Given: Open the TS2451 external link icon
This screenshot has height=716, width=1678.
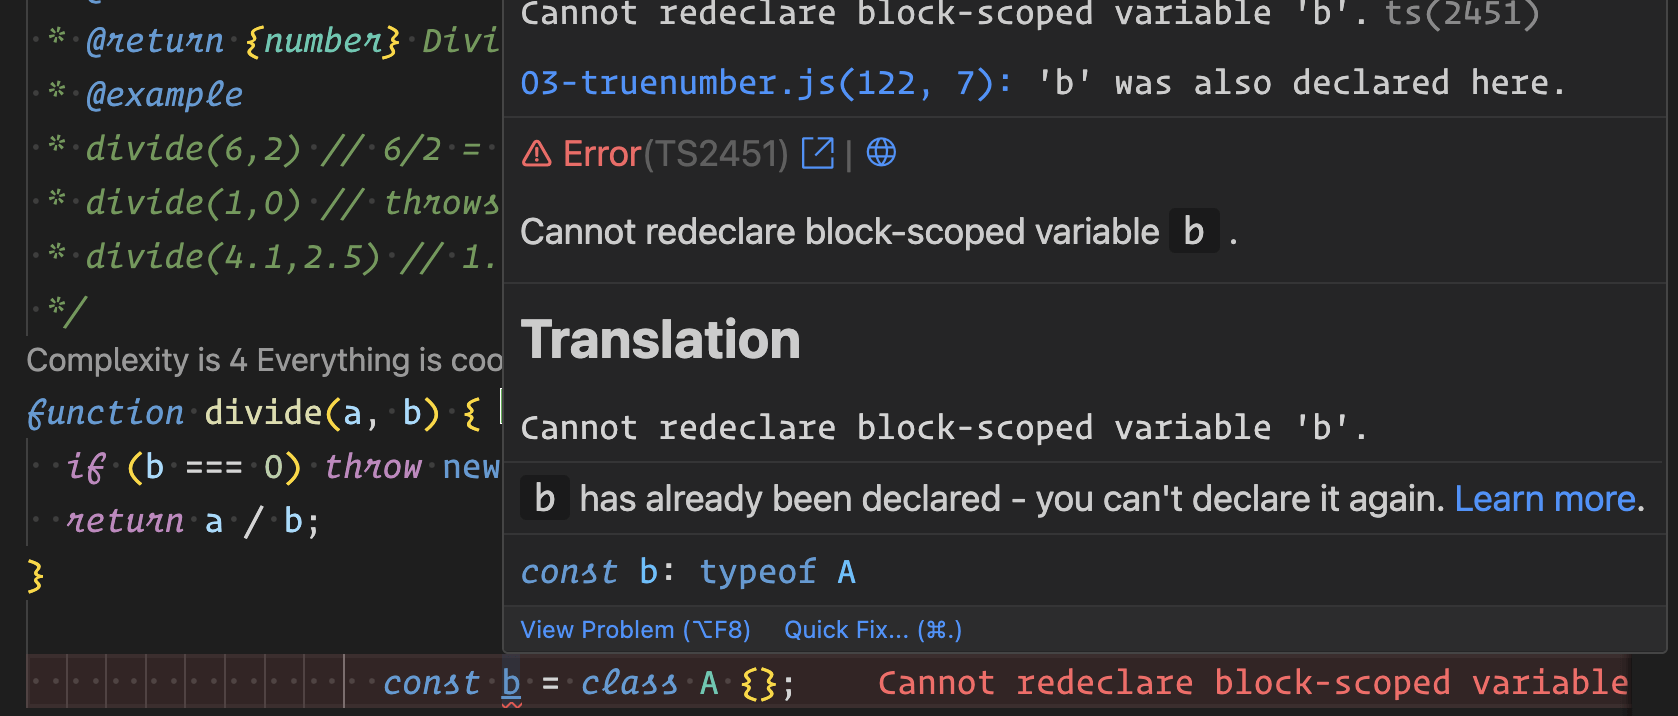Looking at the screenshot, I should click(817, 153).
